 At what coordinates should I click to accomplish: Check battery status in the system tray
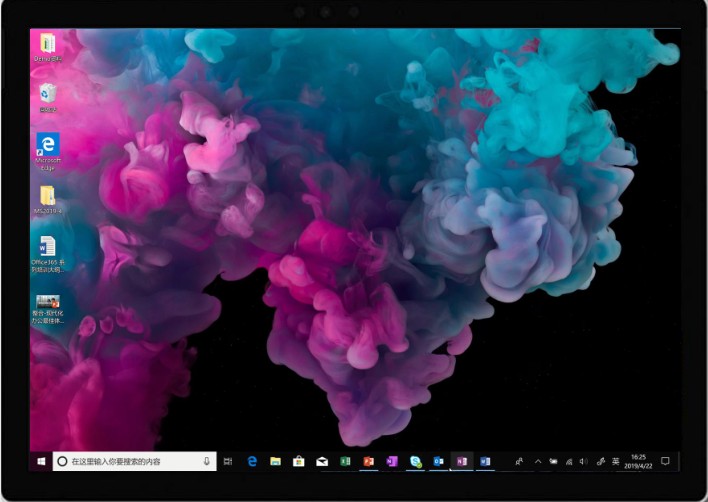pos(554,461)
